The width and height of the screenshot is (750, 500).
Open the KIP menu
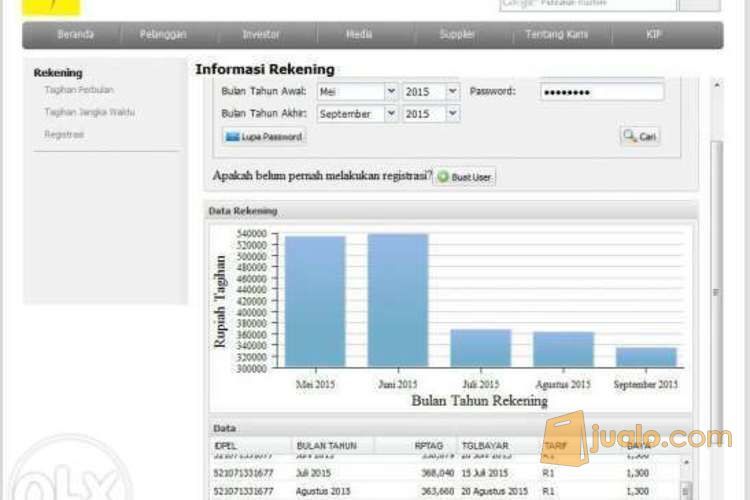(x=653, y=34)
